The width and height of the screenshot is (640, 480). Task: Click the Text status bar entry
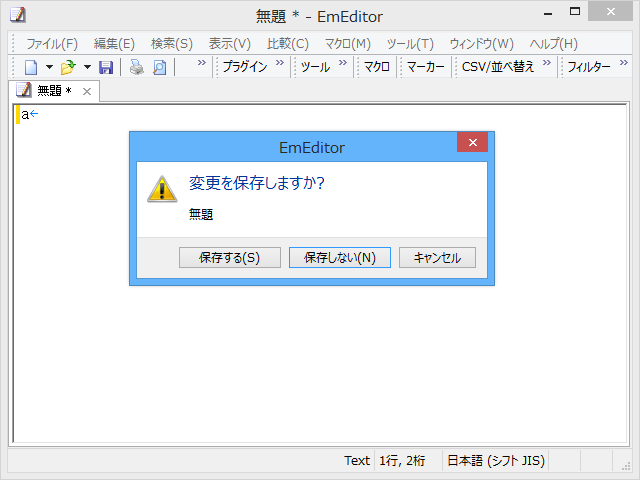point(356,460)
